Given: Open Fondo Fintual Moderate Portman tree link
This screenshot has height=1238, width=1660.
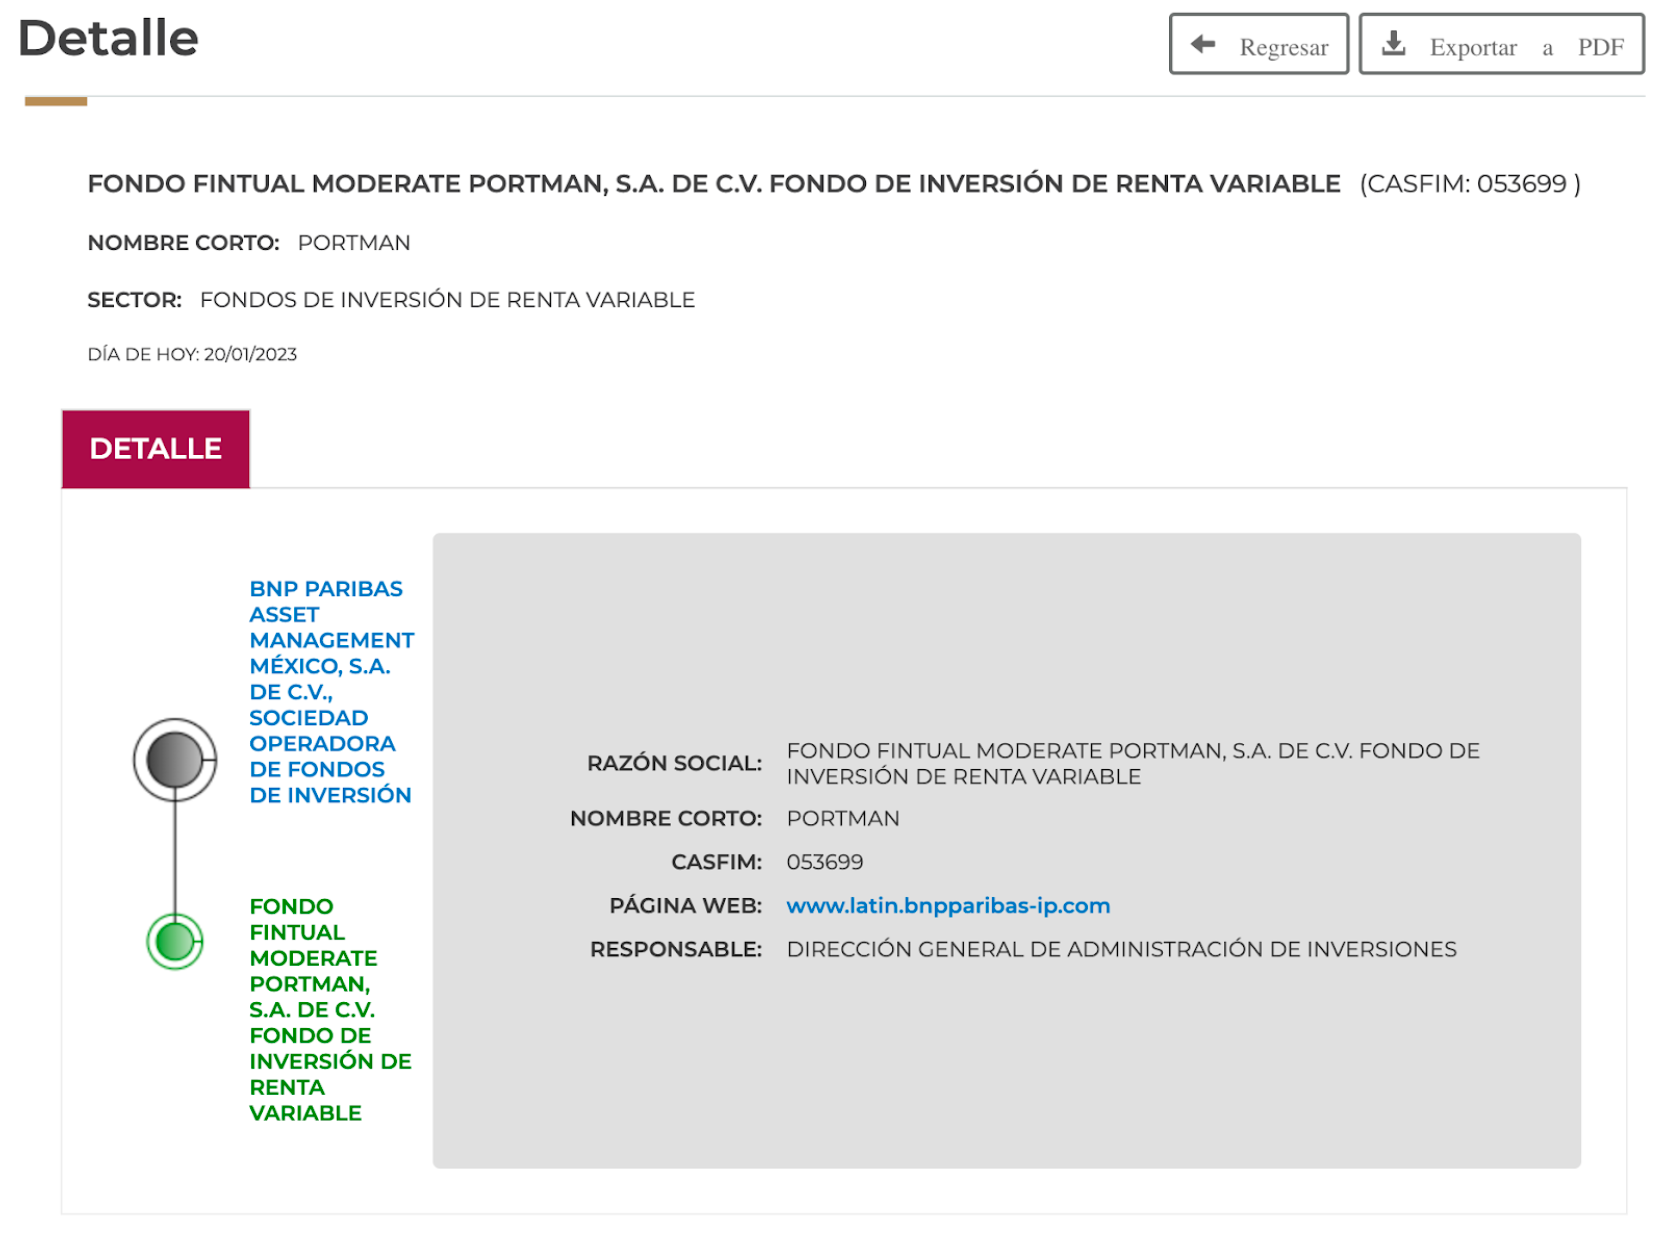Looking at the screenshot, I should pos(330,1010).
